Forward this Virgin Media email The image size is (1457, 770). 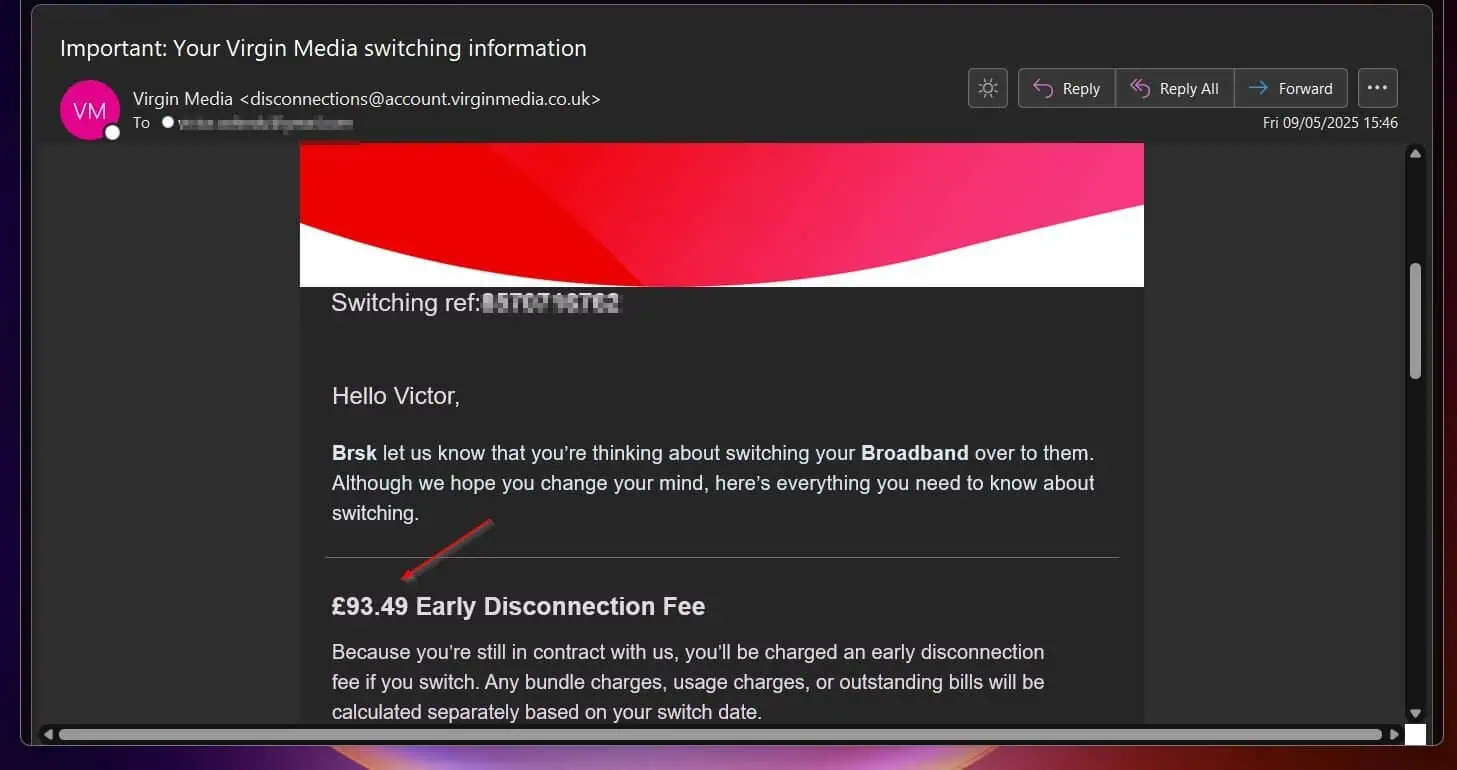1291,88
